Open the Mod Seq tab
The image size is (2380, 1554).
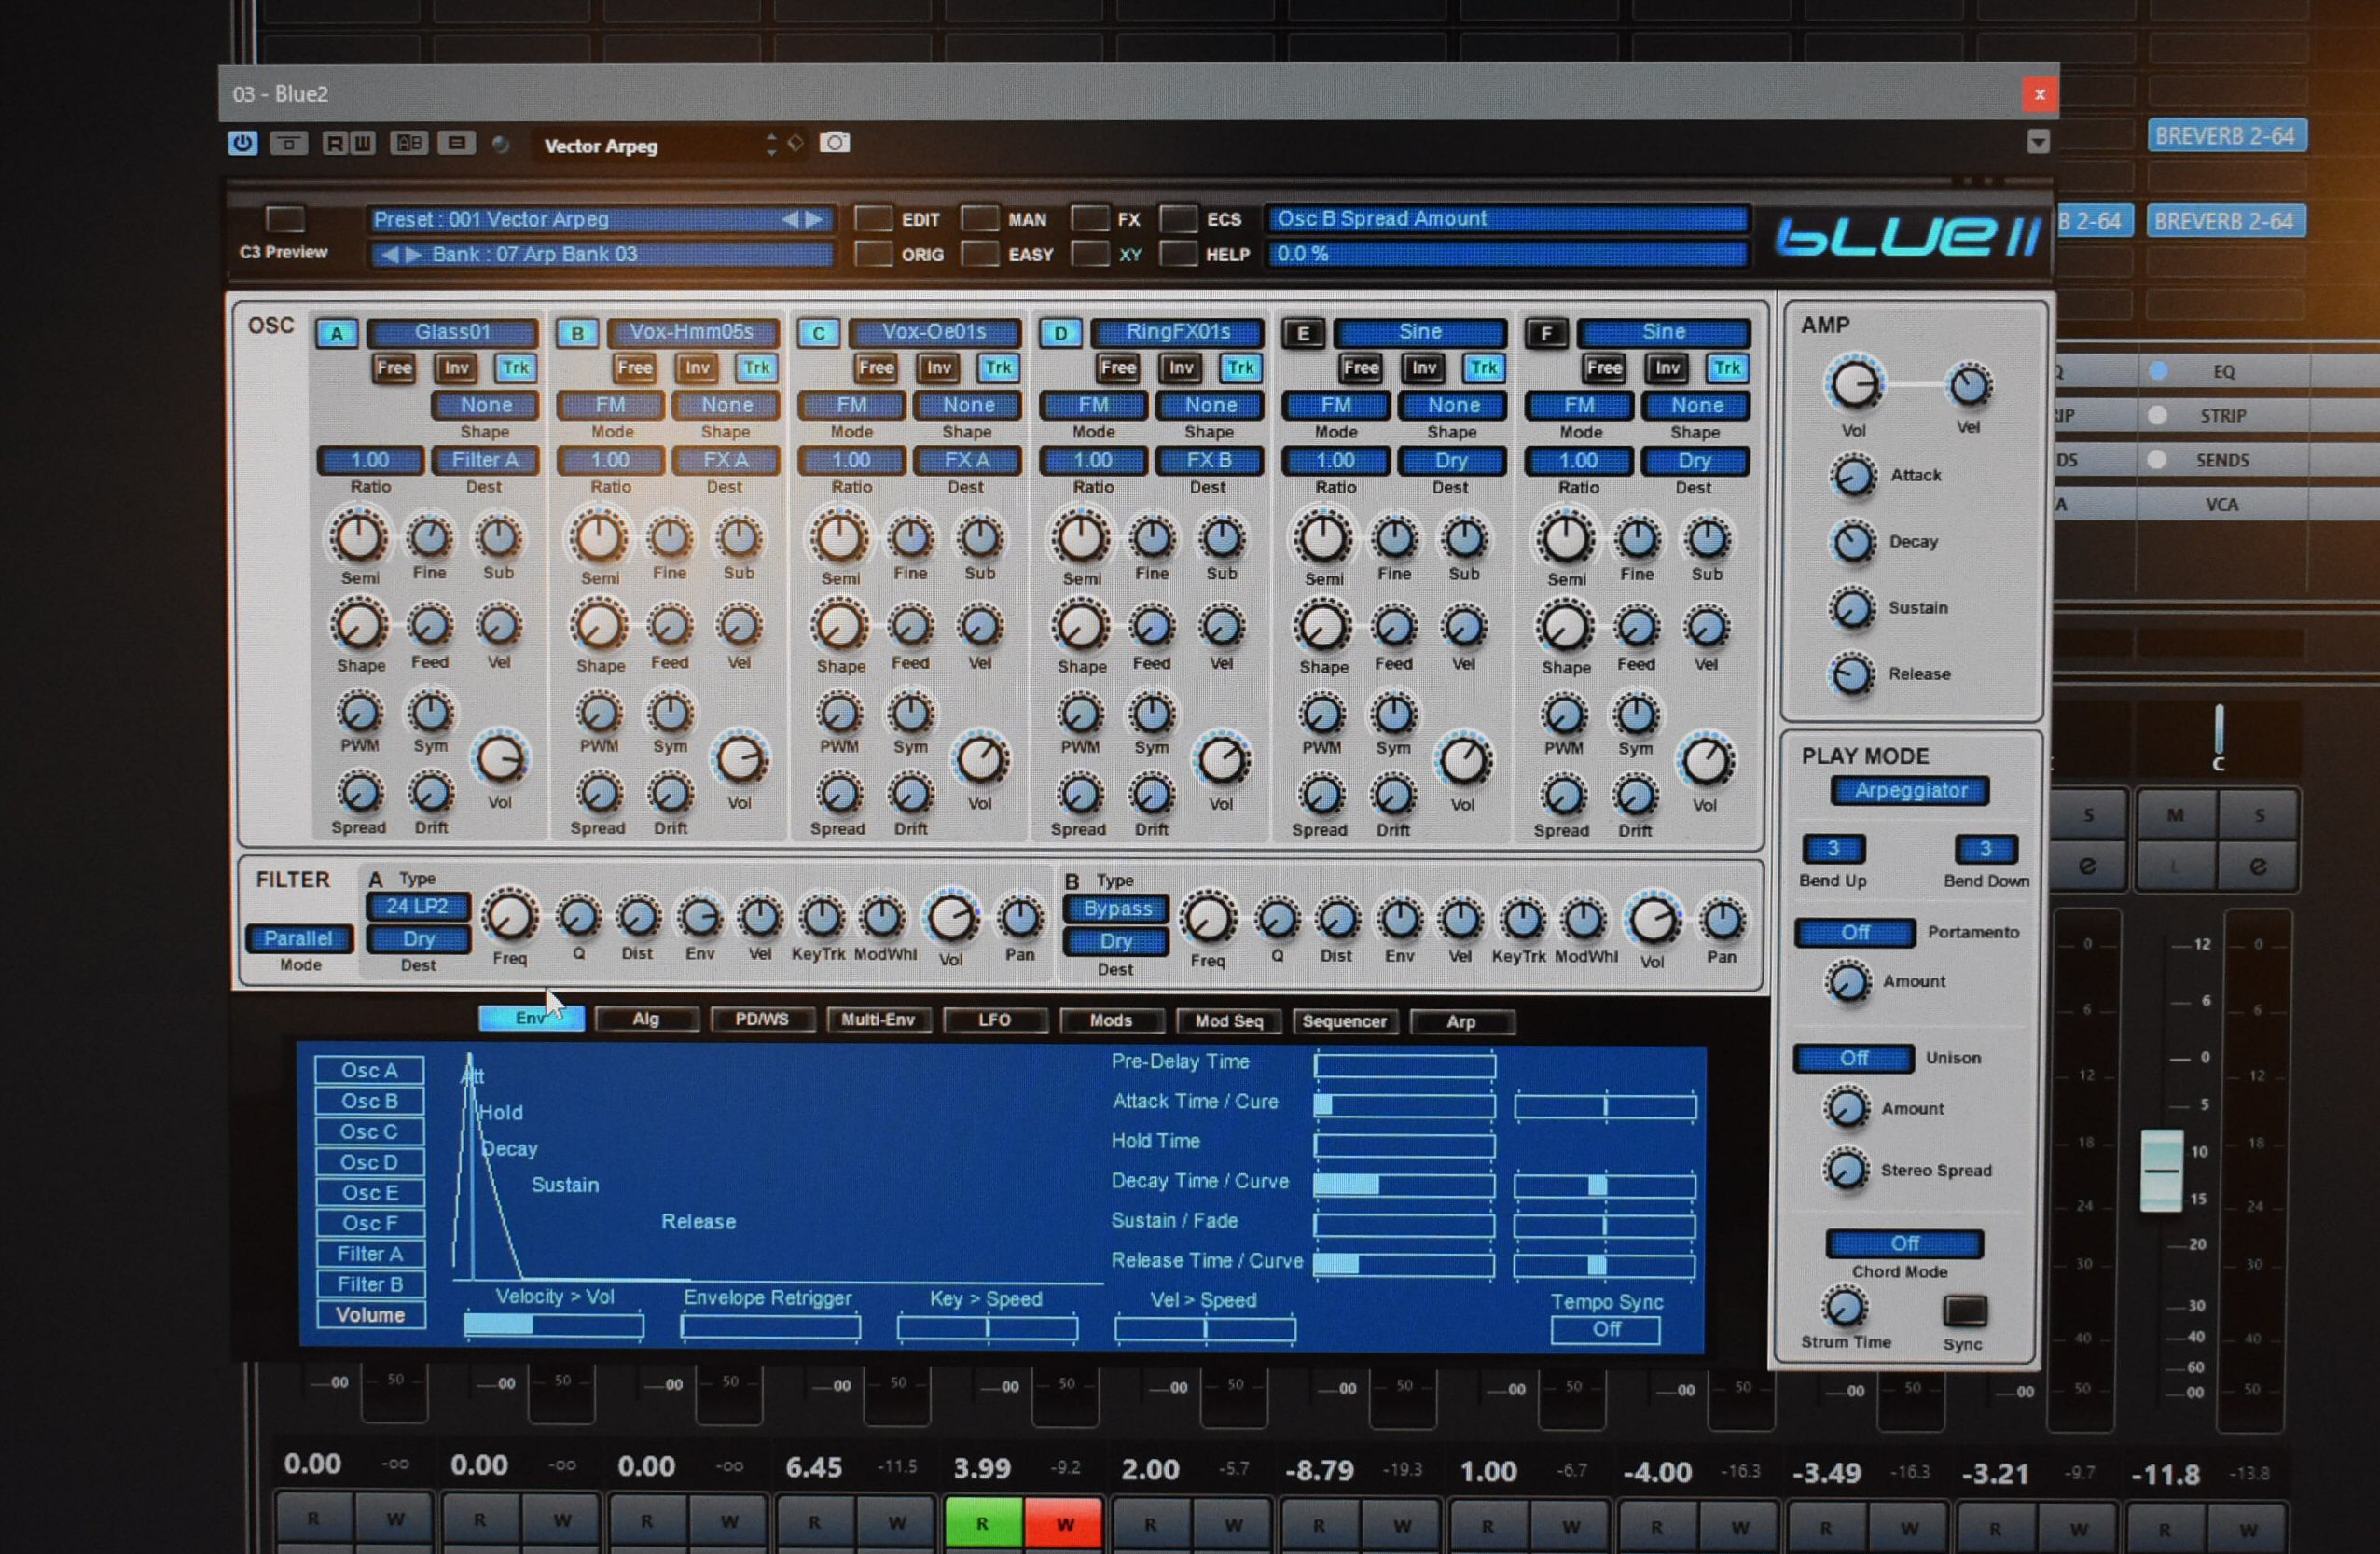(1229, 1021)
